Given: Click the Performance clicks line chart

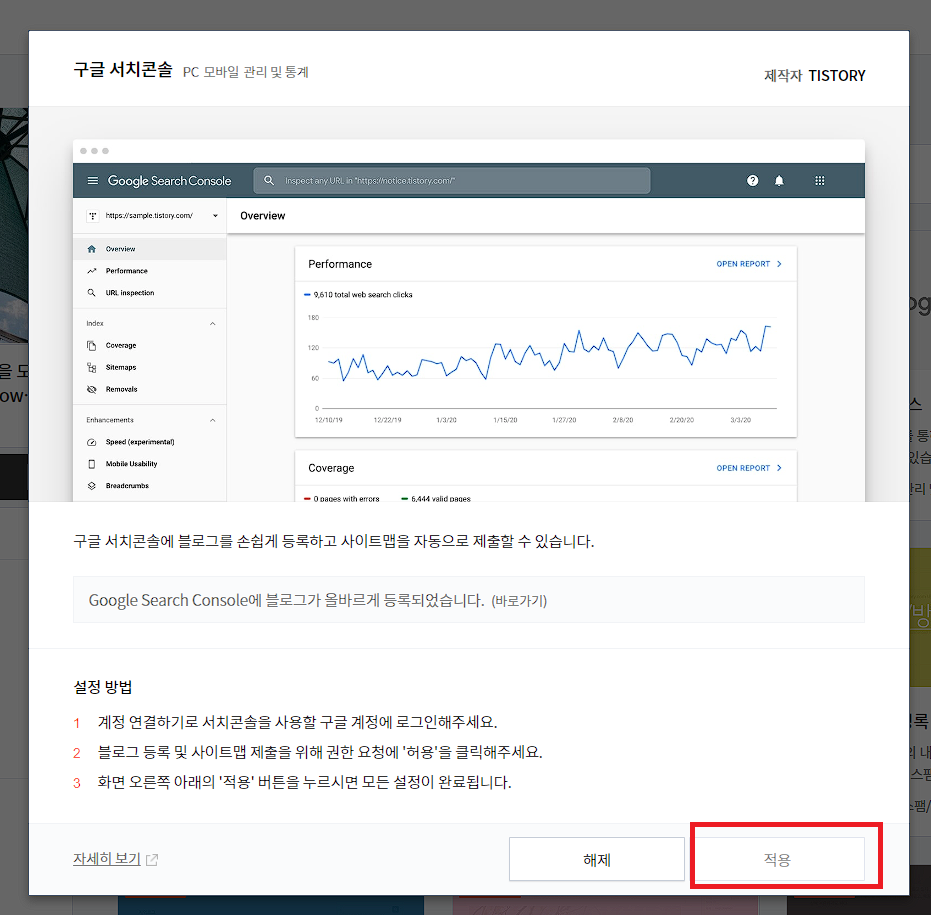Looking at the screenshot, I should point(544,363).
